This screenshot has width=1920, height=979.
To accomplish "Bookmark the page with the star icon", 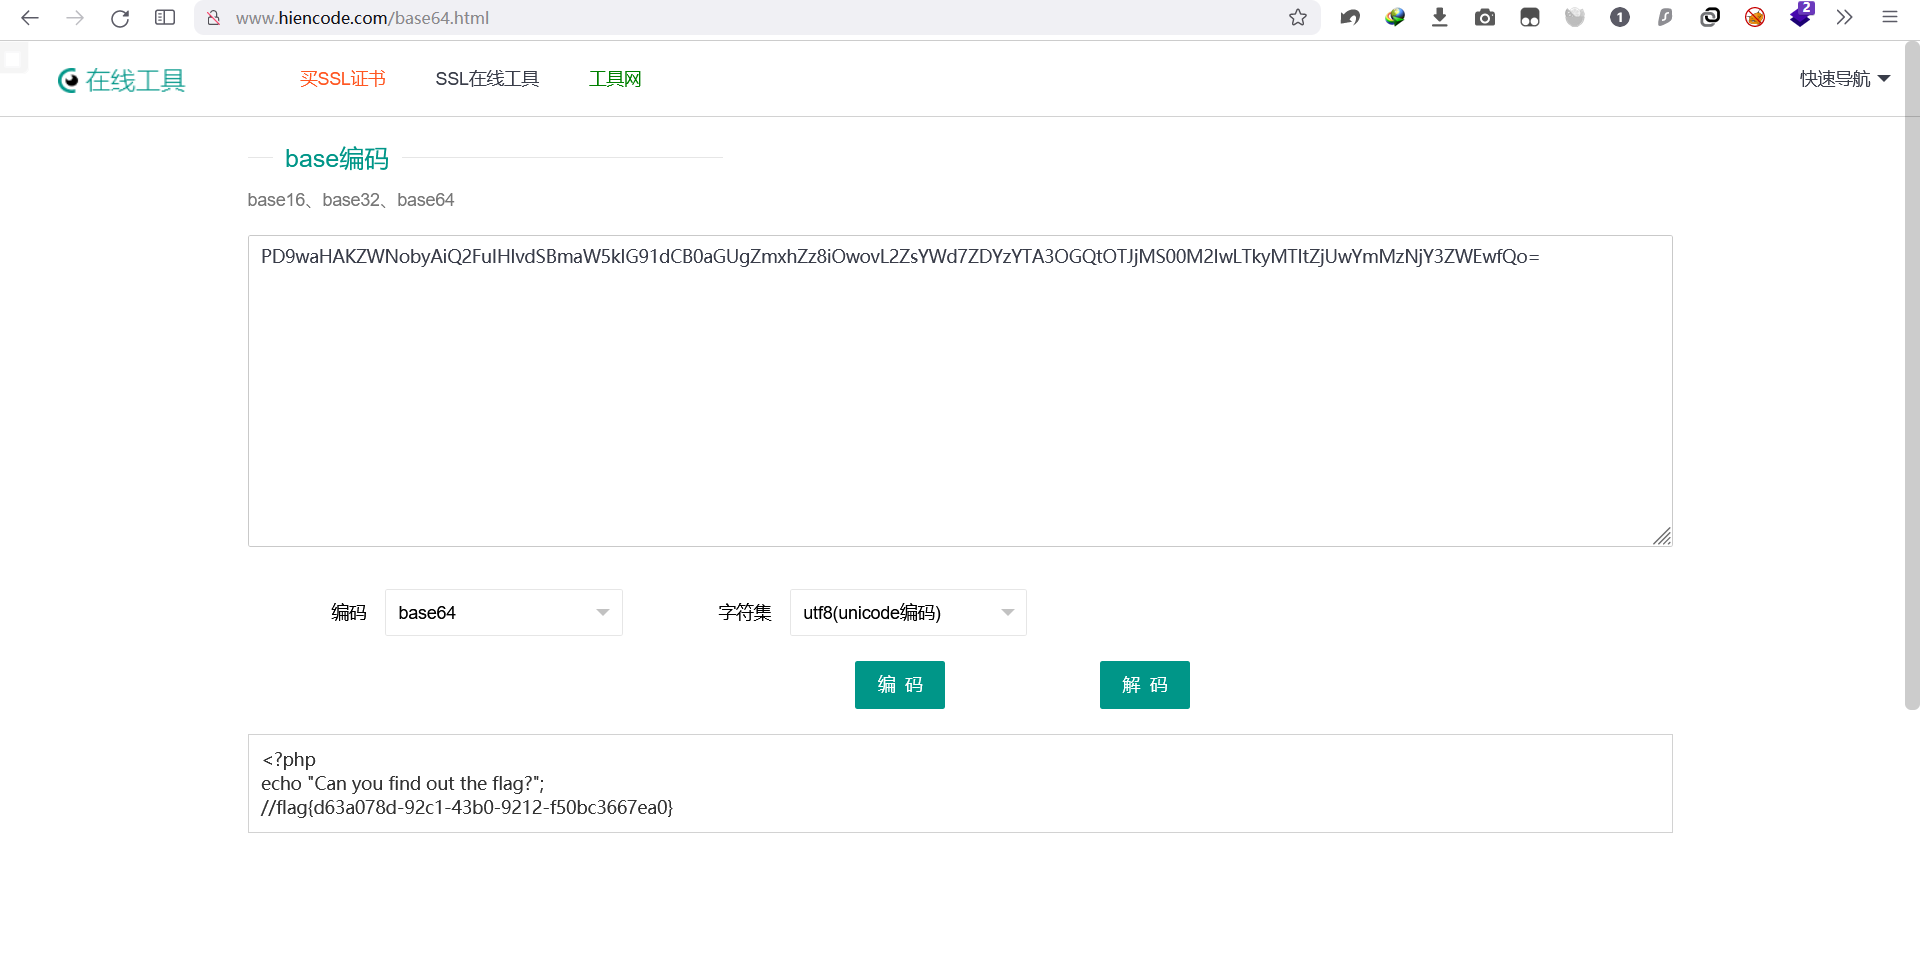I will point(1298,17).
